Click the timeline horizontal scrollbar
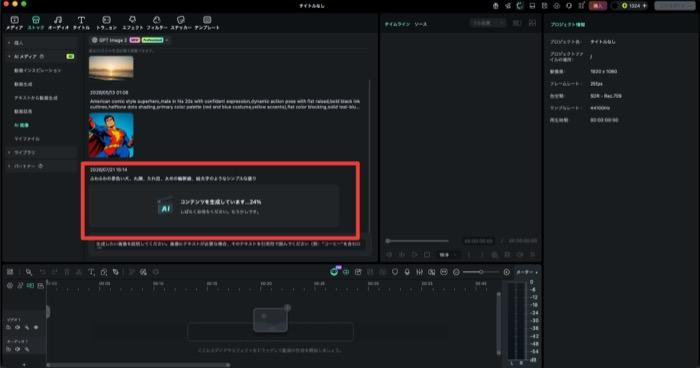Viewport: 700px width, 368px height. point(138,364)
